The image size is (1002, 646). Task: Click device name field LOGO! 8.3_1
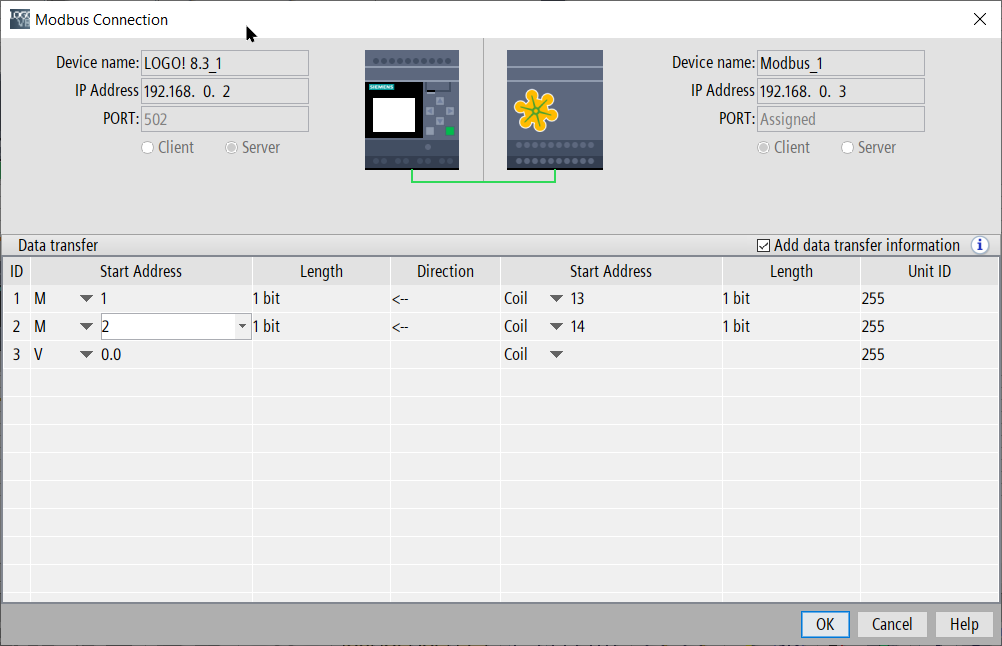click(x=225, y=63)
